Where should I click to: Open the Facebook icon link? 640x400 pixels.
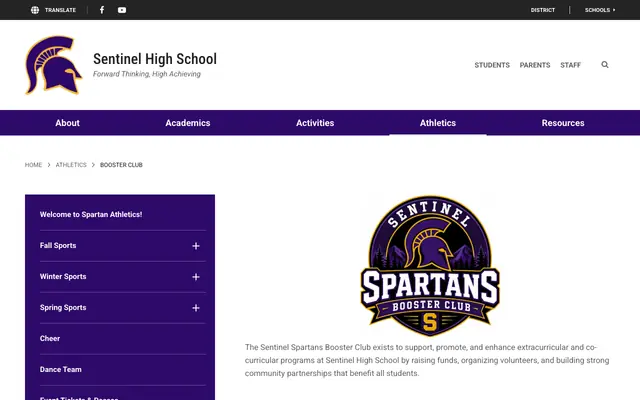pos(102,10)
